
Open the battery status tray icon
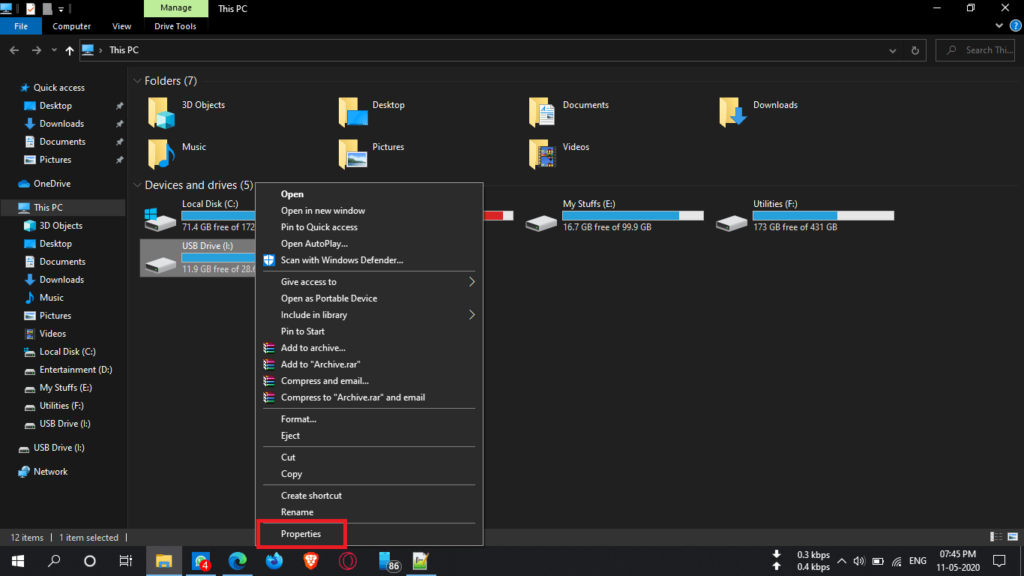(x=878, y=561)
